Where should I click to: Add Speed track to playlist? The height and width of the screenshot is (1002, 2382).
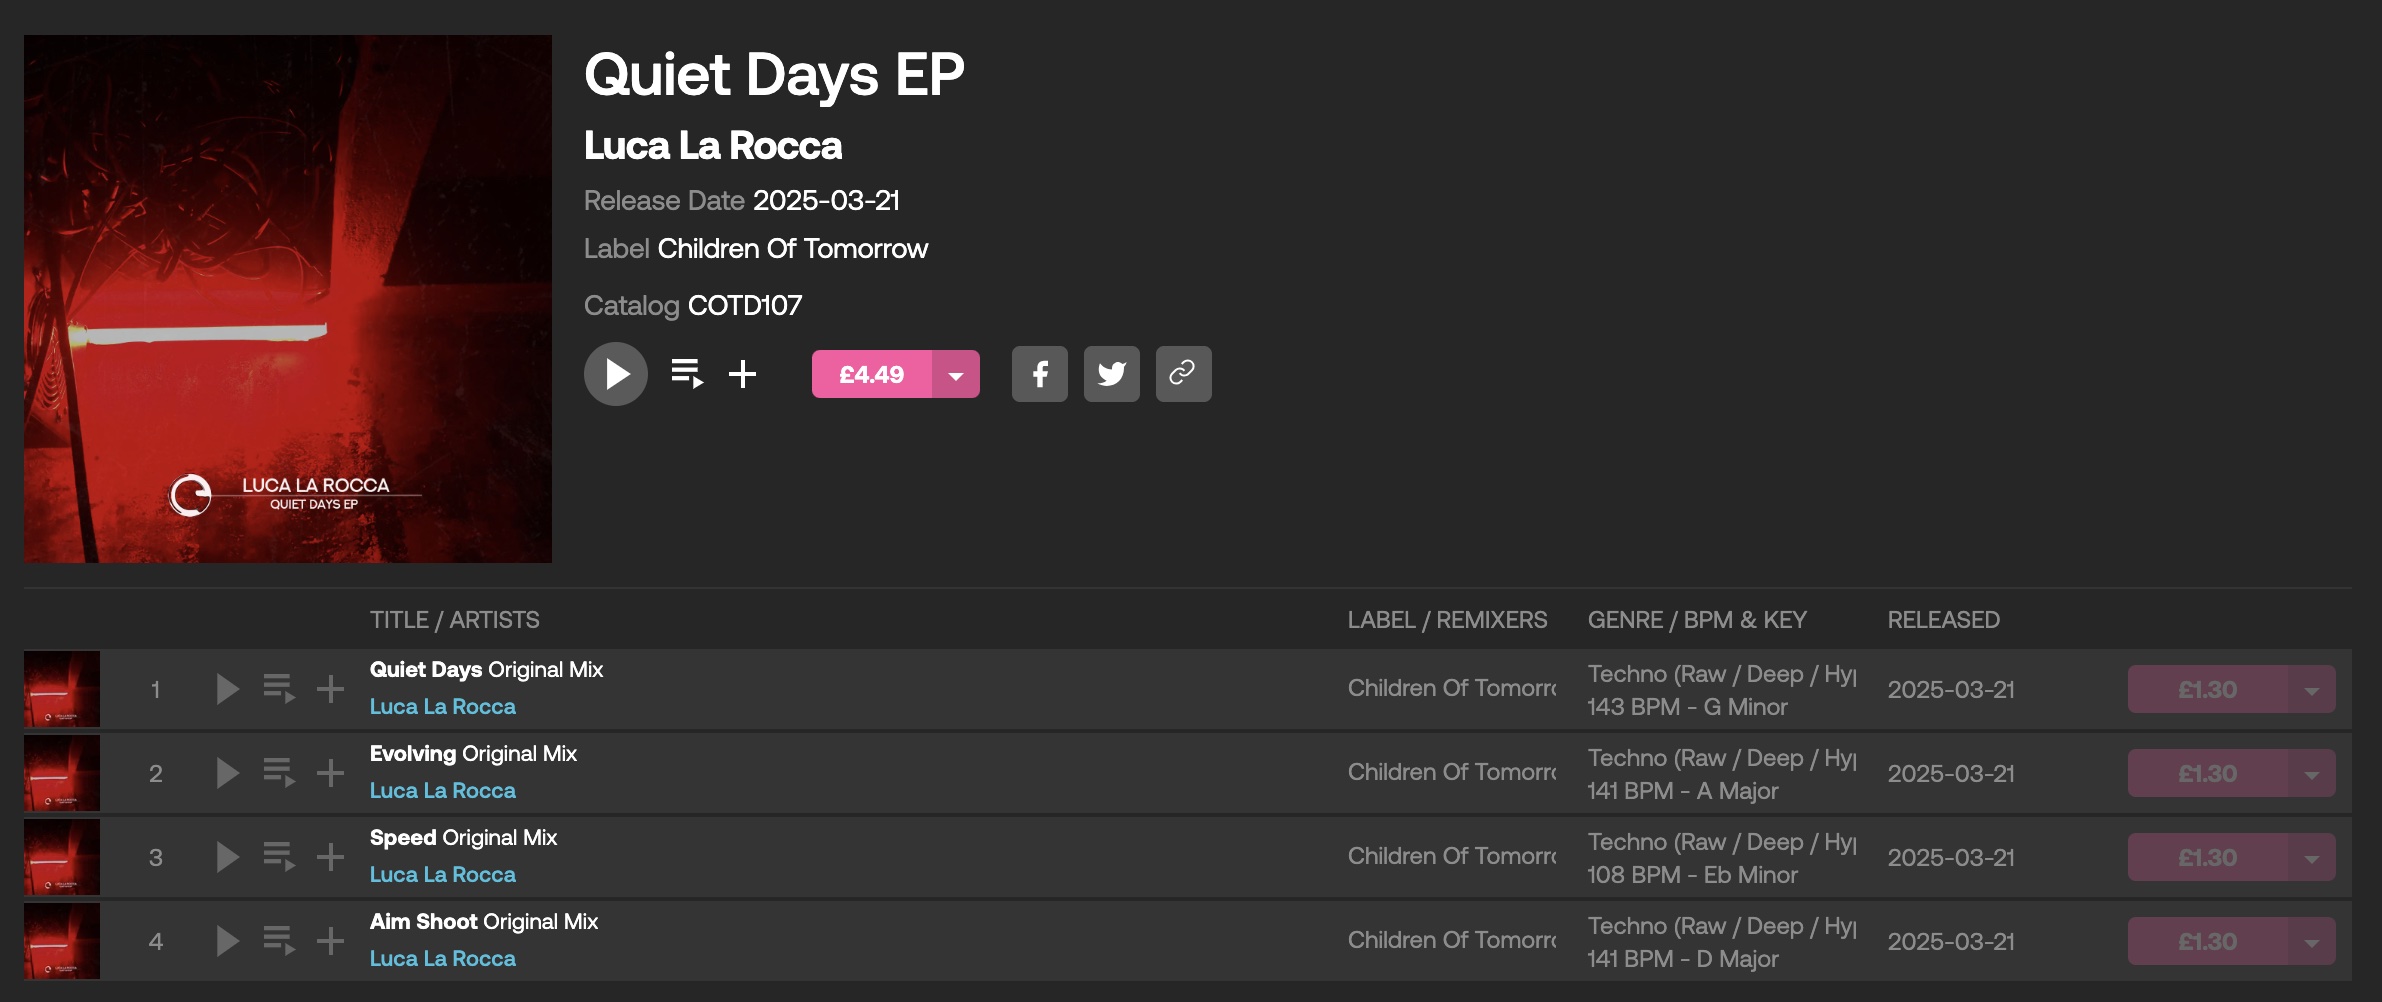coord(330,857)
